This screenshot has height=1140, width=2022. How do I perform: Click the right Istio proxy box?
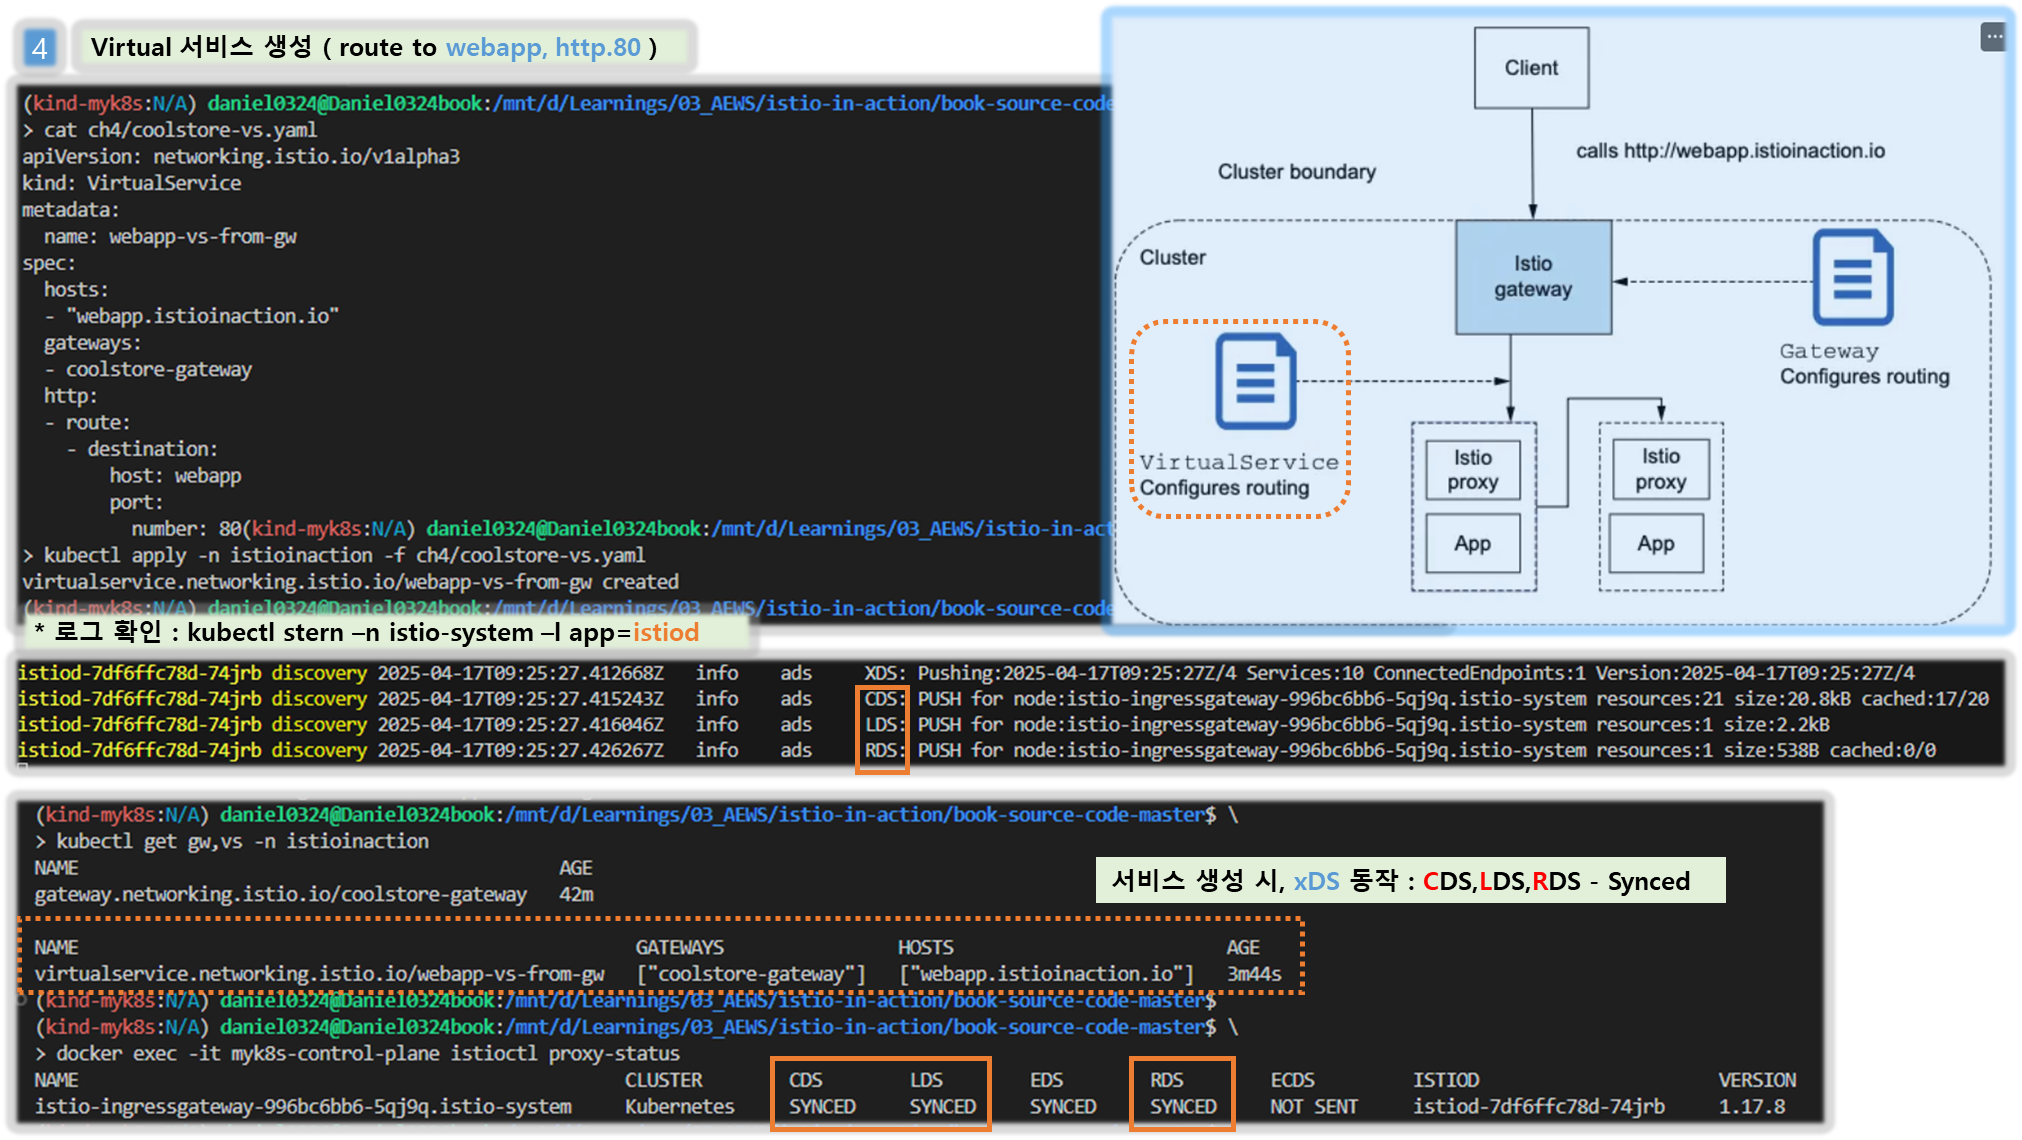pos(1660,469)
